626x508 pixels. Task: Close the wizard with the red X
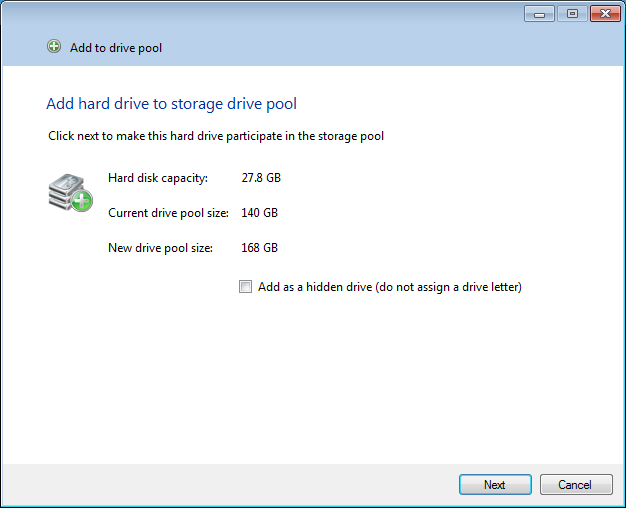tap(605, 14)
